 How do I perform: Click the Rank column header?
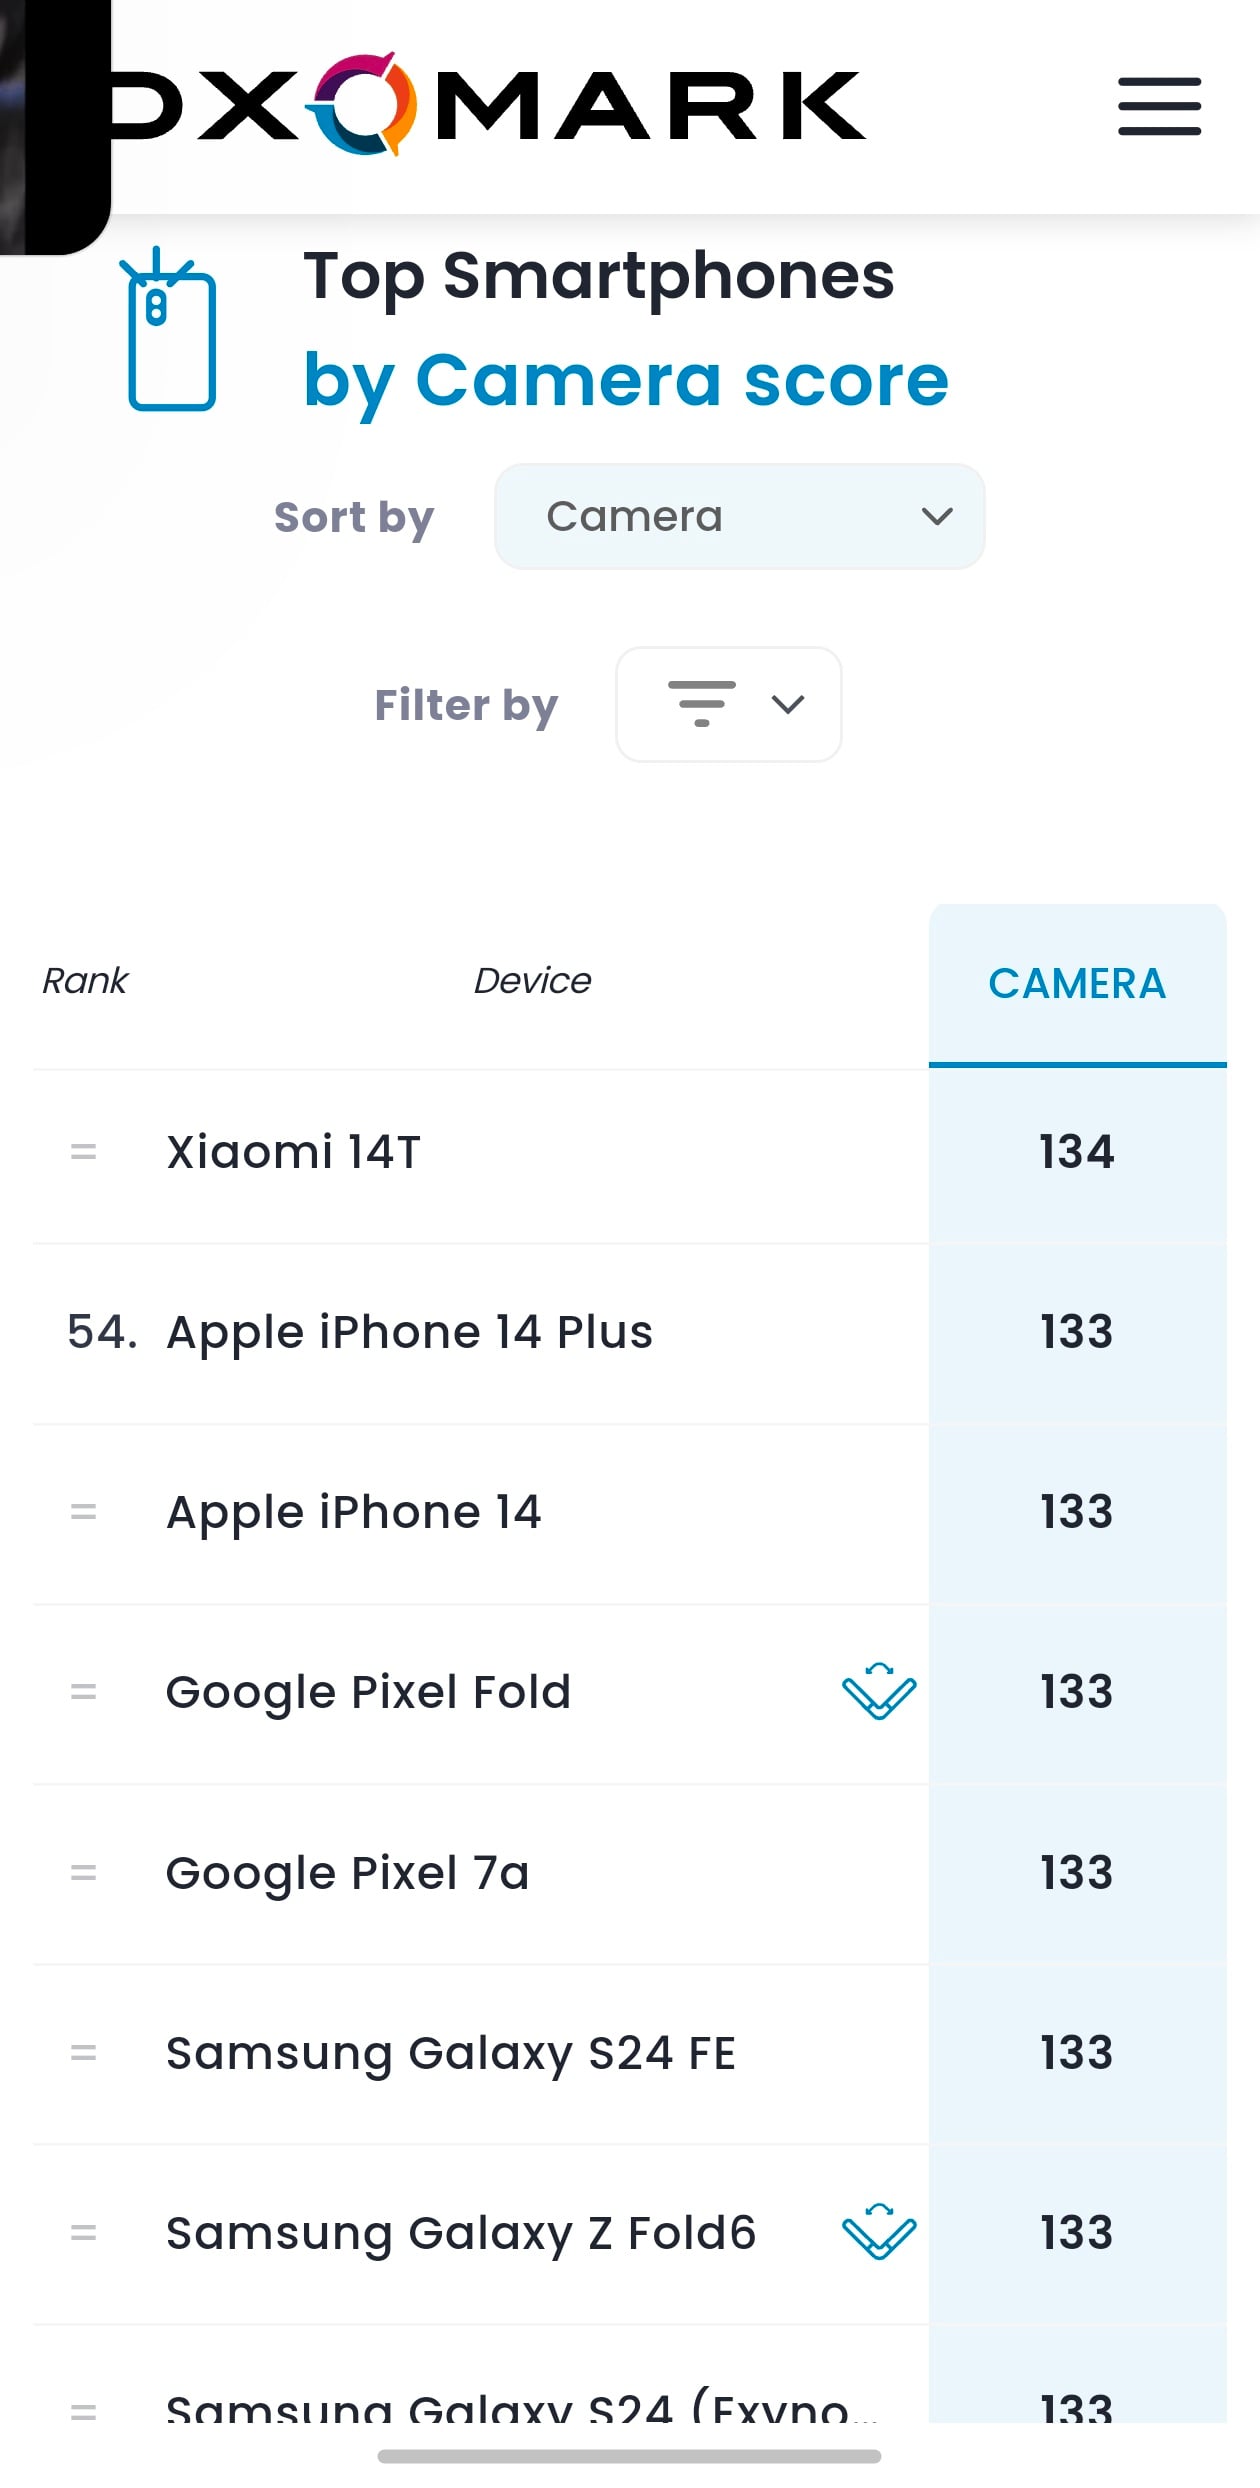click(85, 981)
